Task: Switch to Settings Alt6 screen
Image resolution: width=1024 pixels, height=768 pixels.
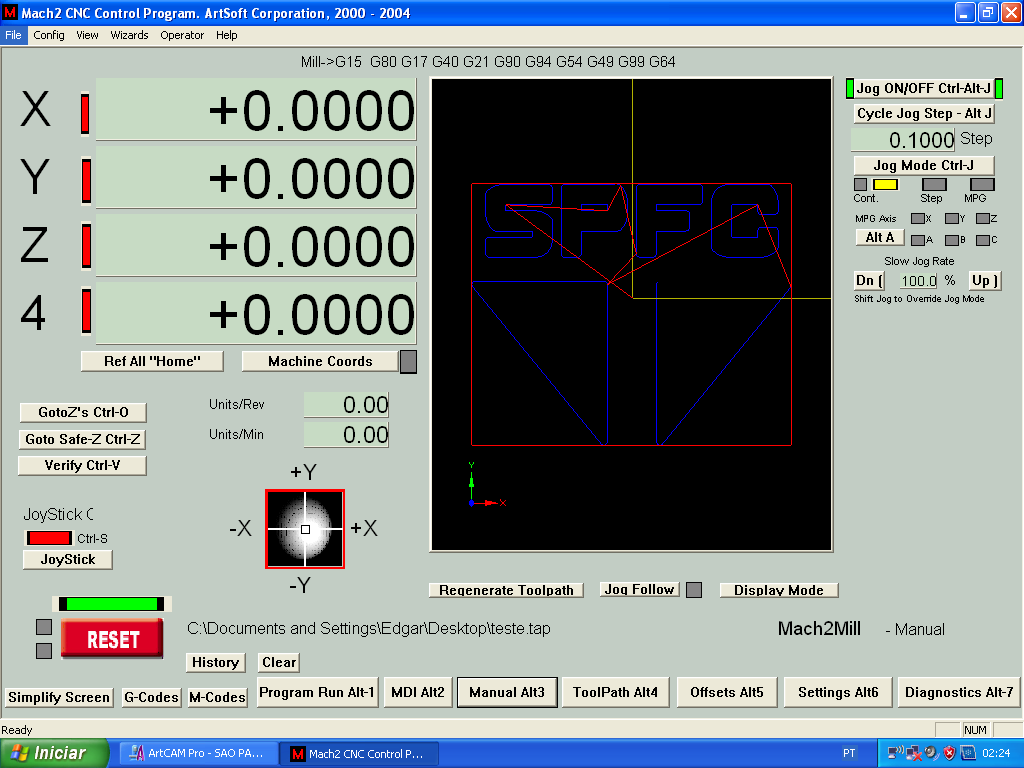Action: (x=838, y=692)
